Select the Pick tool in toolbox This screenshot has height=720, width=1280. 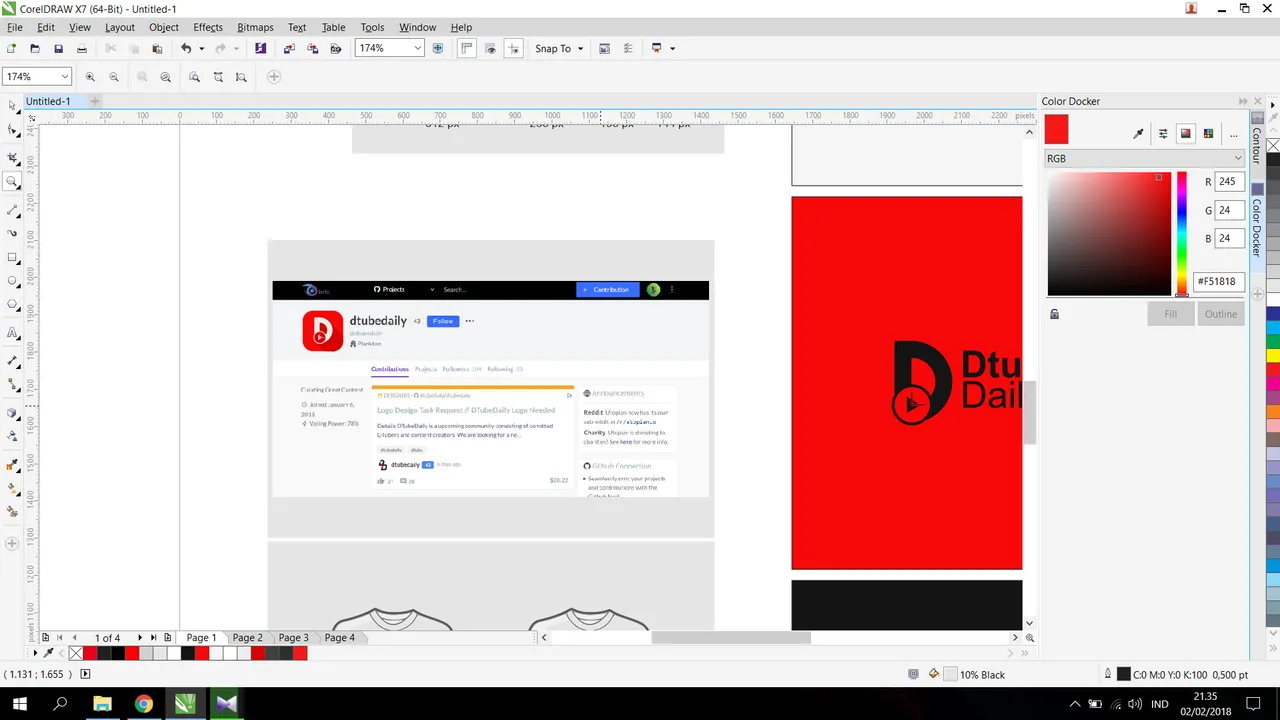12,105
